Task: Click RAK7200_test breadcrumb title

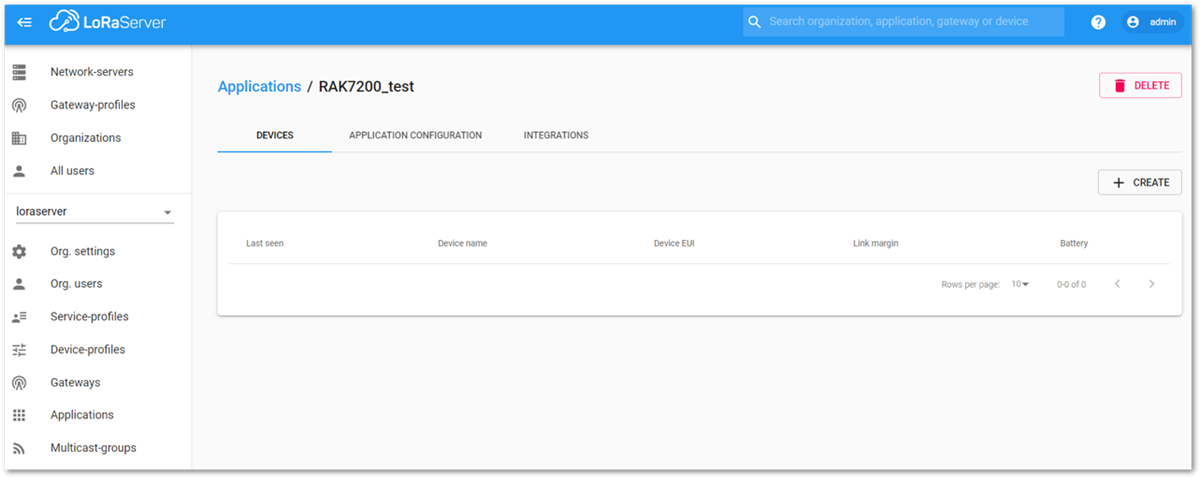Action: (366, 87)
